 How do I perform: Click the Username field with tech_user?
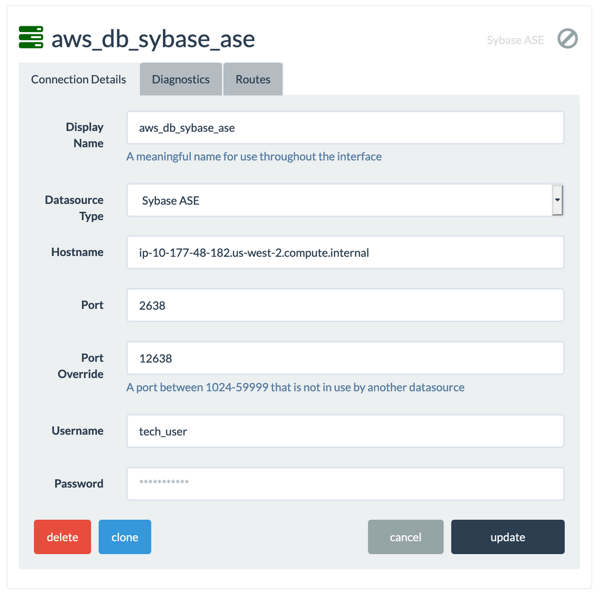pyautogui.click(x=345, y=431)
